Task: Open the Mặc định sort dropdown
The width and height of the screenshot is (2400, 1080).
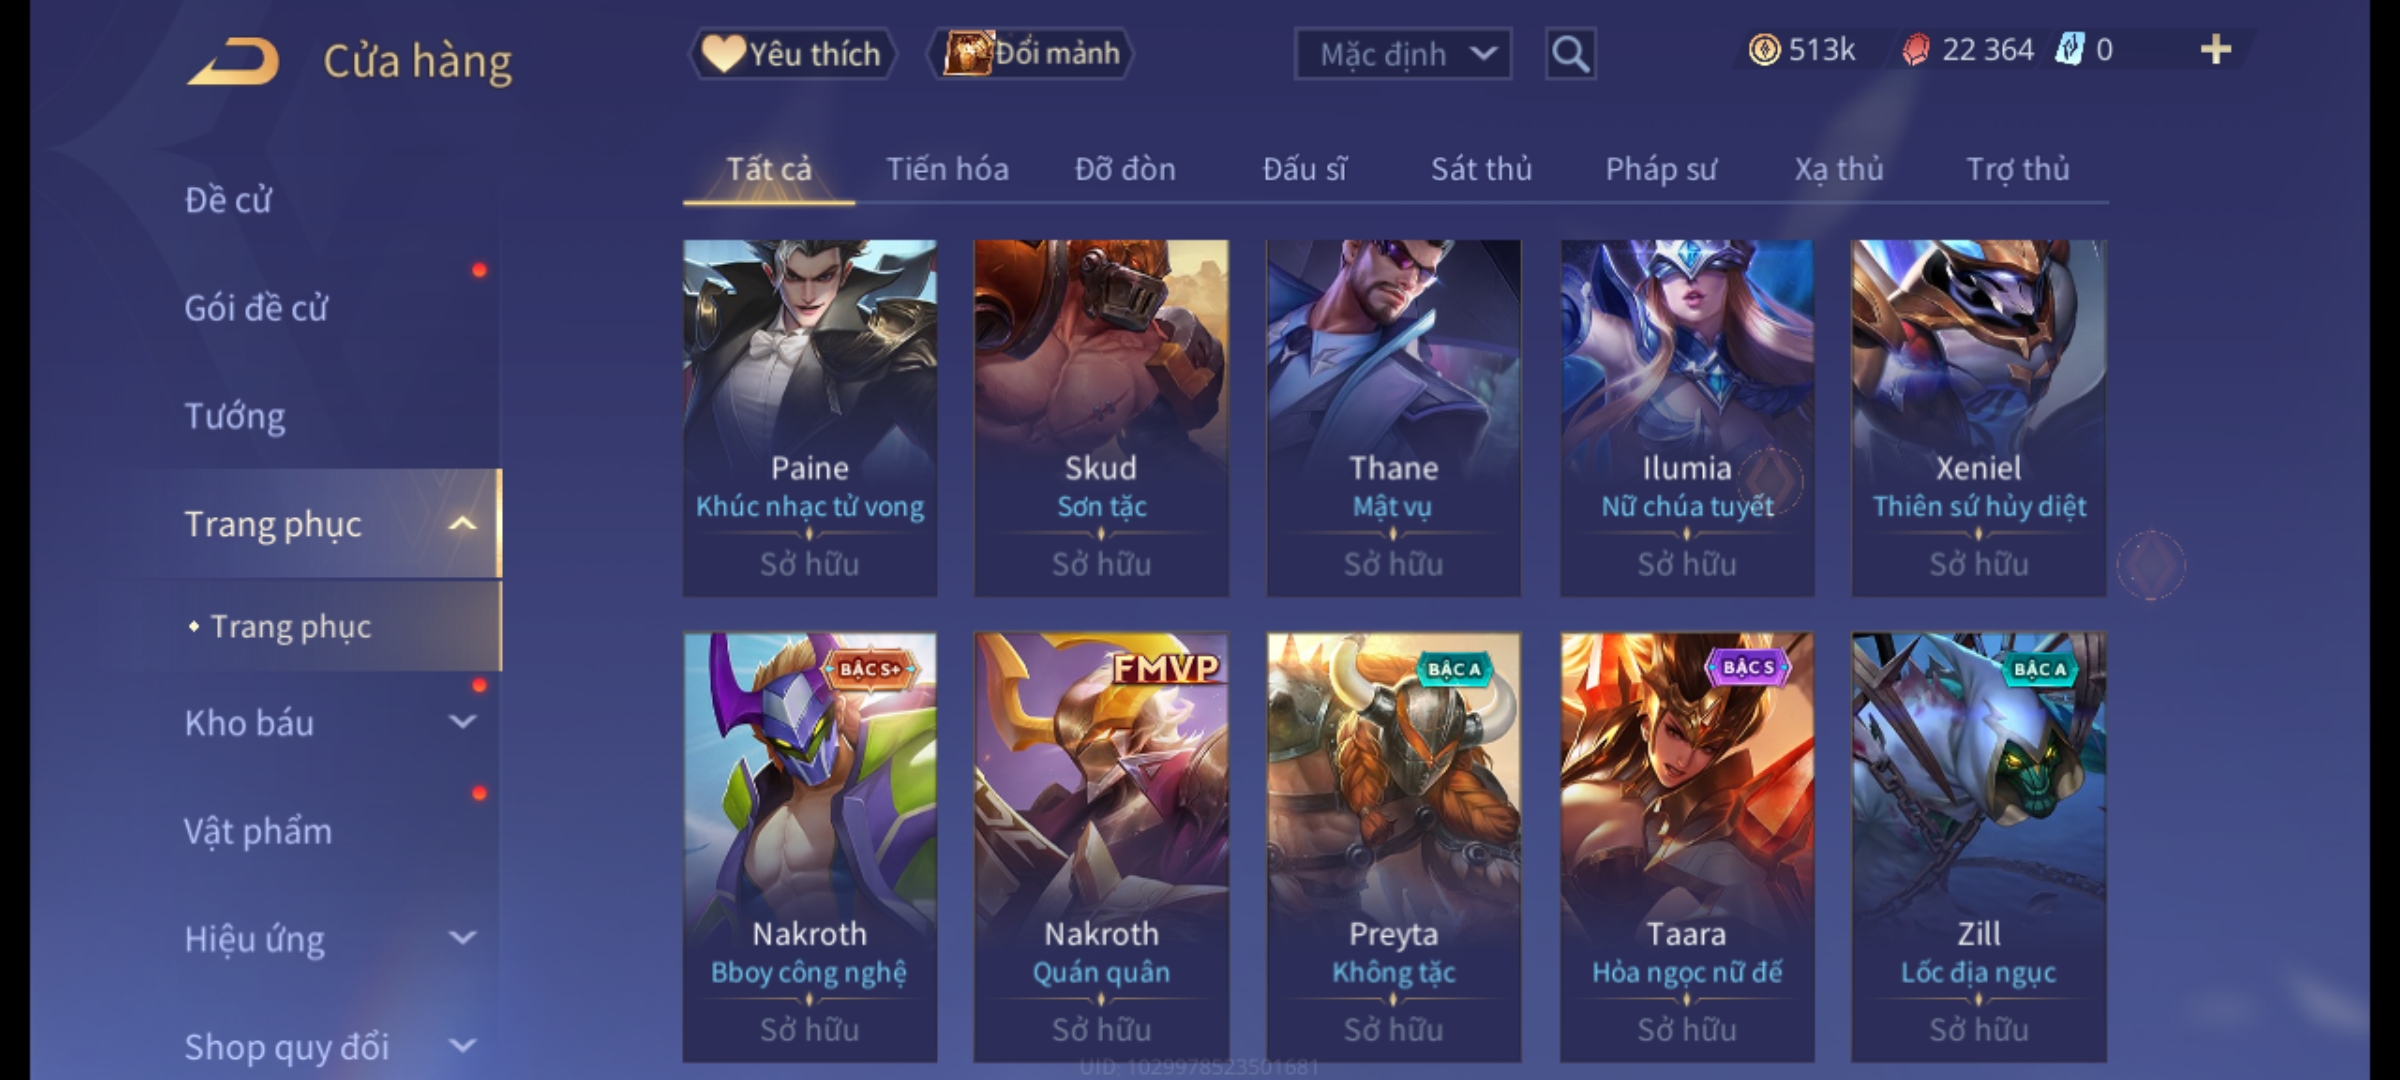Action: [x=1402, y=54]
